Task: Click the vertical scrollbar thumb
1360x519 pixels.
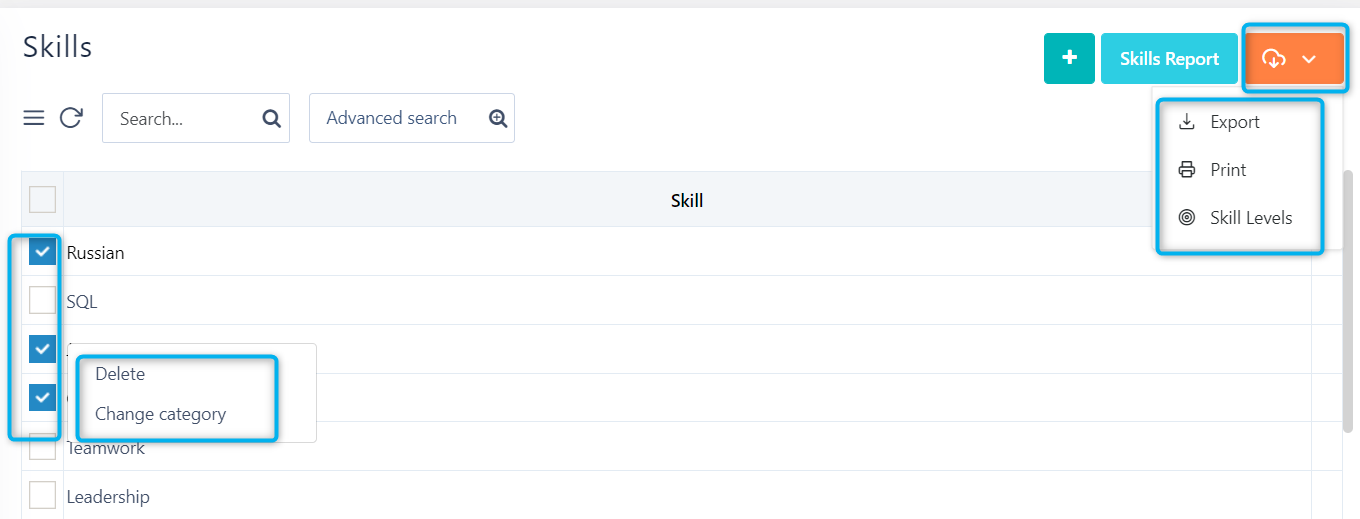Action: 1347,300
